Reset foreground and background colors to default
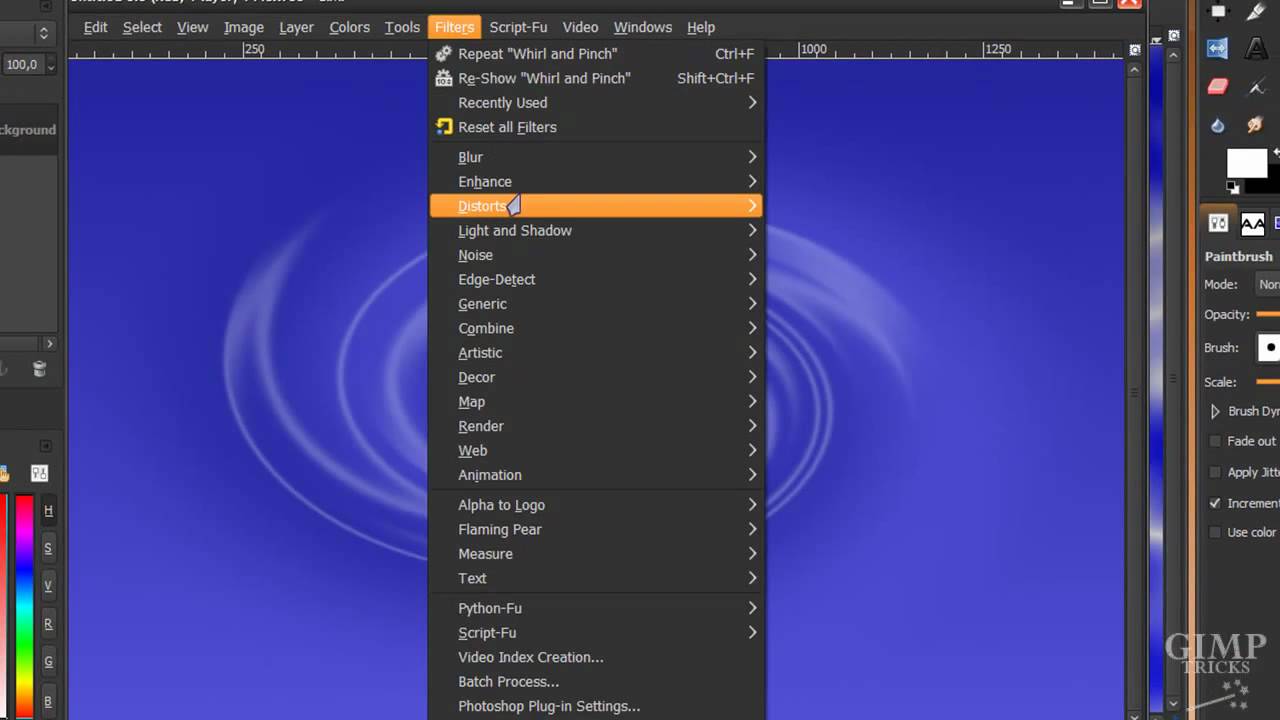Image resolution: width=1280 pixels, height=720 pixels. coord(1233,188)
